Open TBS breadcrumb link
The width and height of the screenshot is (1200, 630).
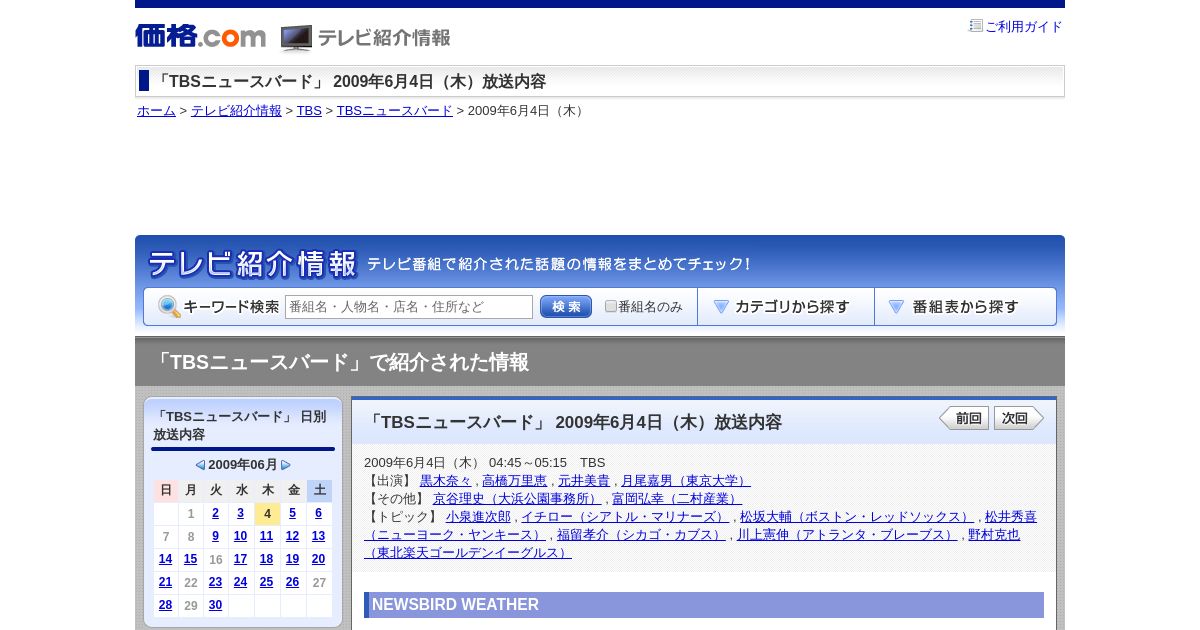(x=309, y=111)
